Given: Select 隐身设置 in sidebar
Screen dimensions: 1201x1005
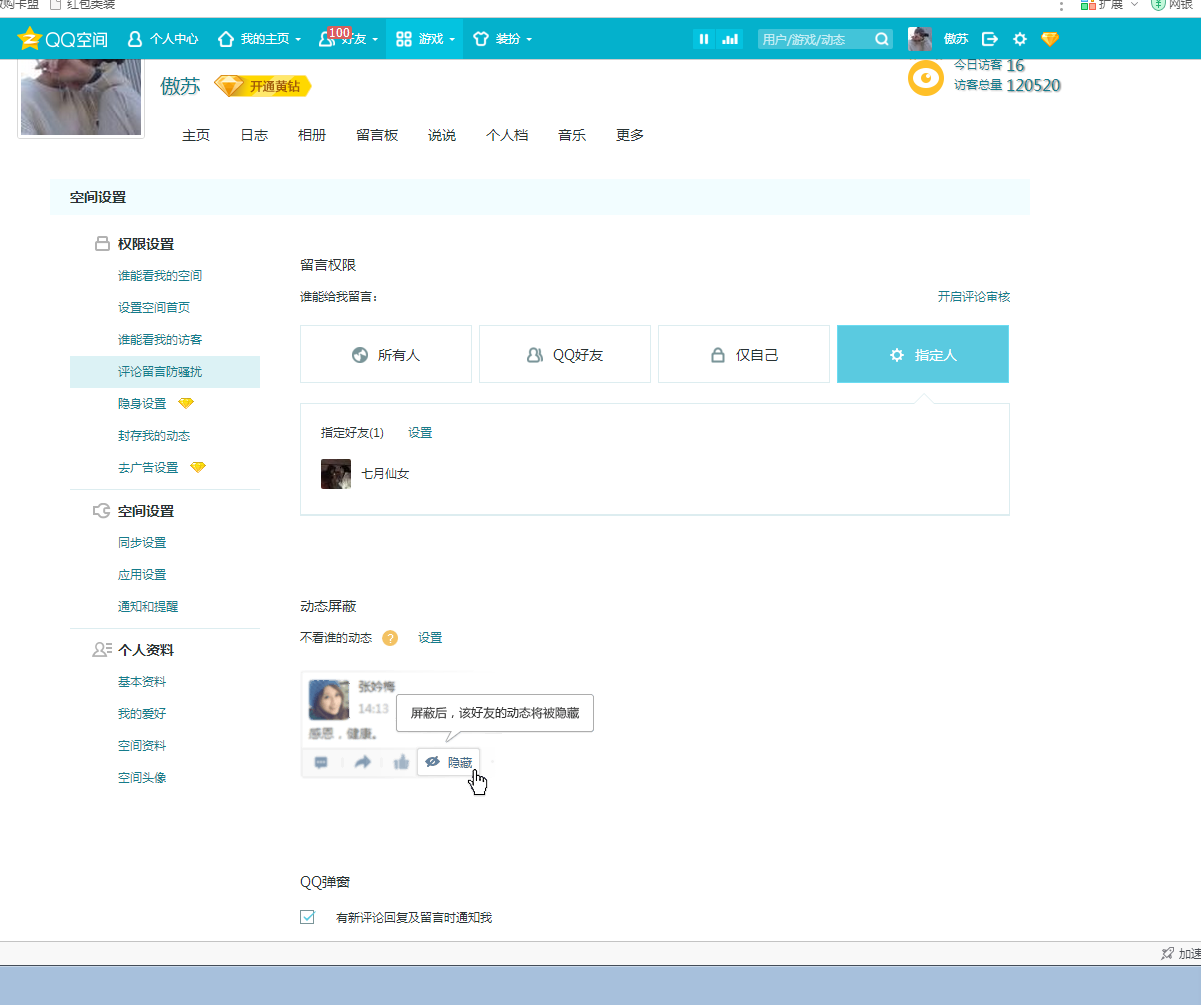Looking at the screenshot, I should click(142, 403).
